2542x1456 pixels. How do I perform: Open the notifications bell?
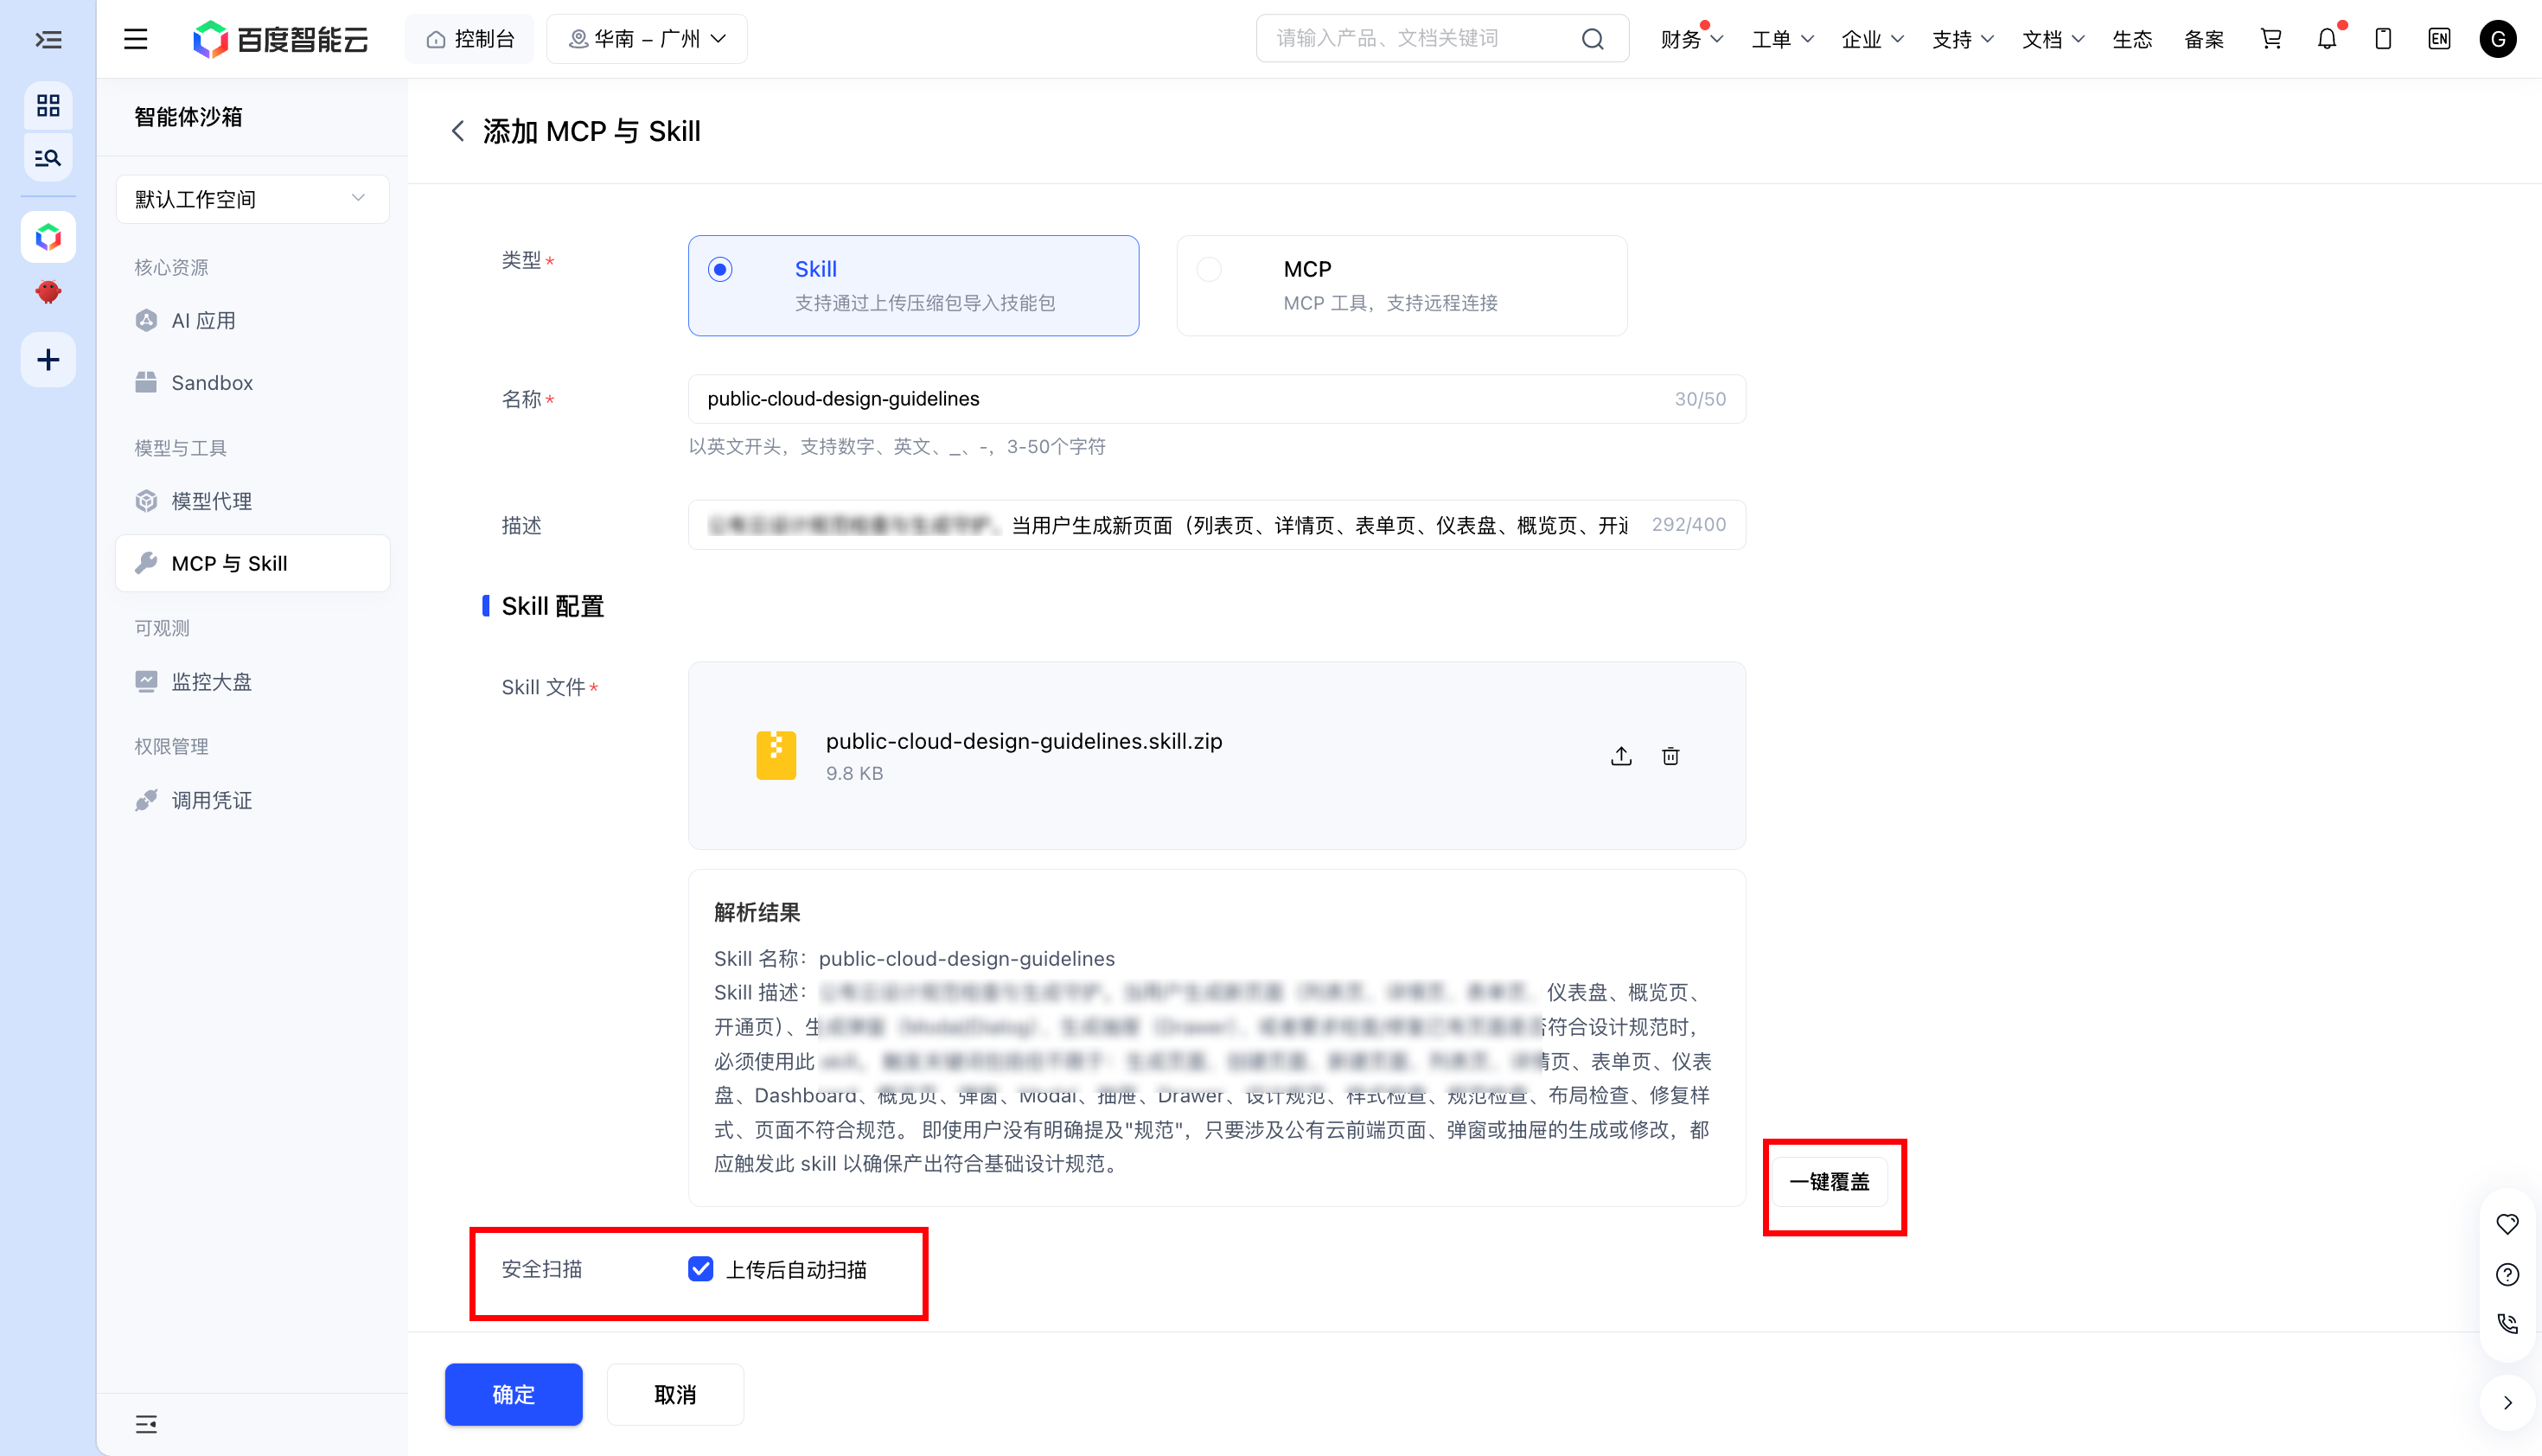coord(2327,39)
